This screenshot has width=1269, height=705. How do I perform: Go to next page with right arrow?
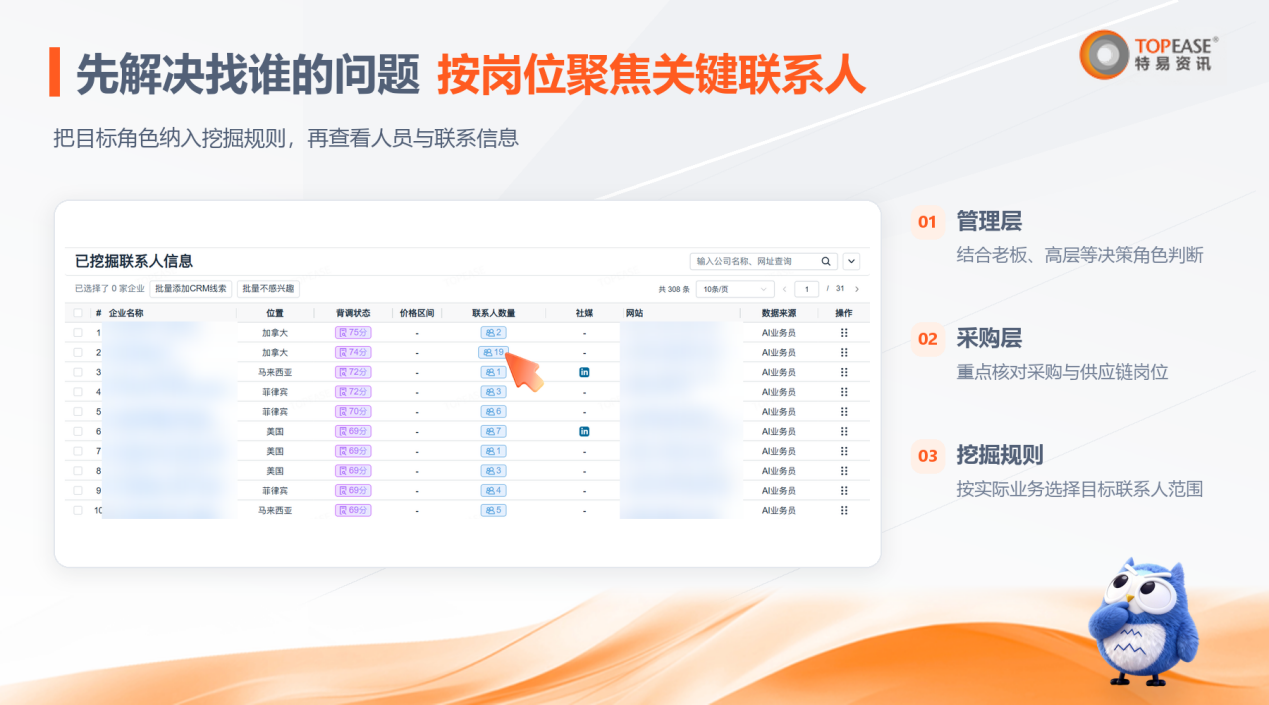tap(857, 289)
